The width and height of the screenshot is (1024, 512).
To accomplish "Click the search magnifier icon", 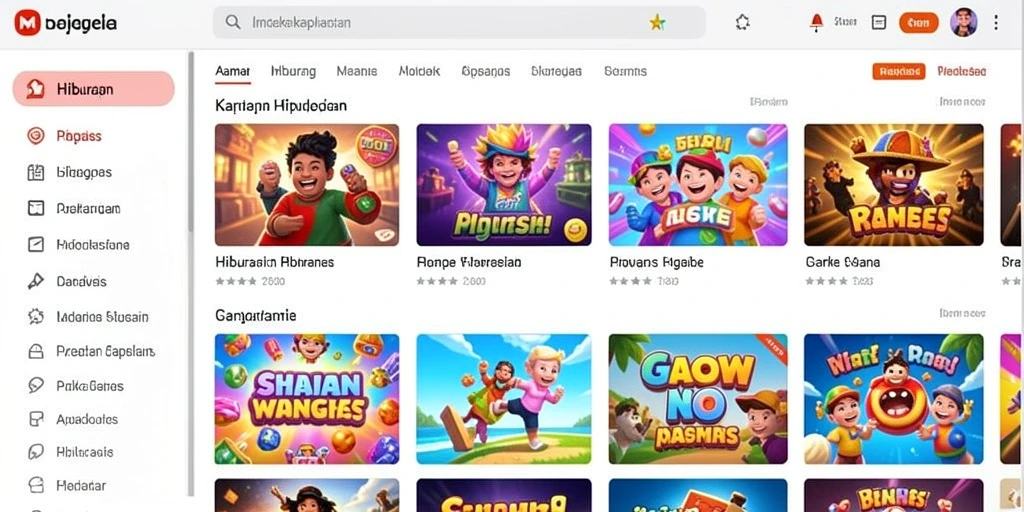I will [232, 22].
